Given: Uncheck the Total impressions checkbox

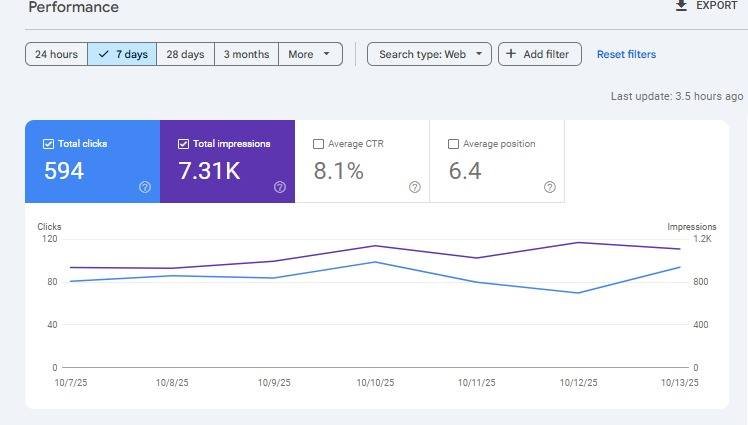Looking at the screenshot, I should click(183, 144).
